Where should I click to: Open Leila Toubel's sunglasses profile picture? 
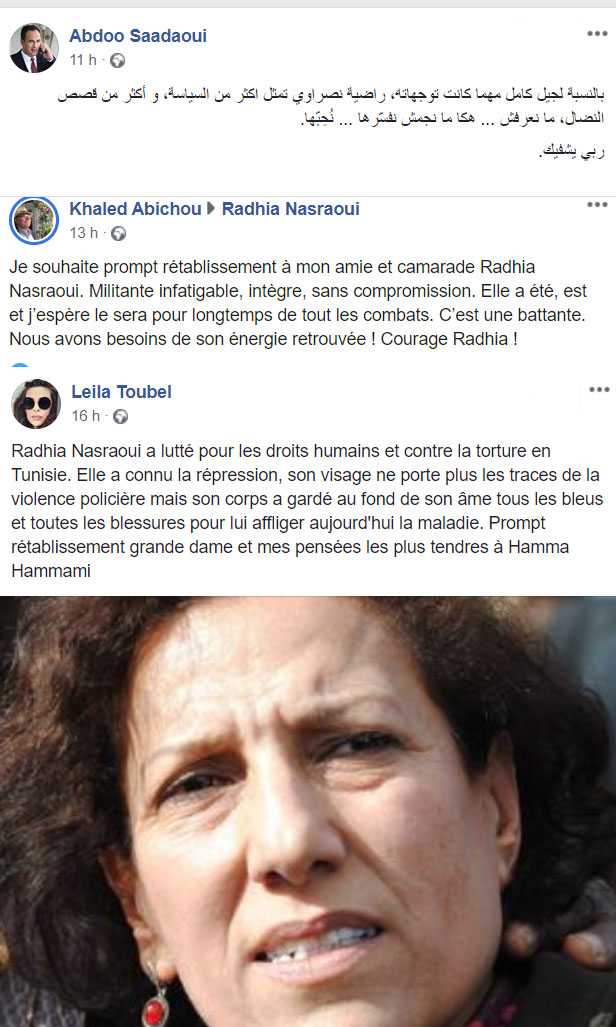pos(36,403)
